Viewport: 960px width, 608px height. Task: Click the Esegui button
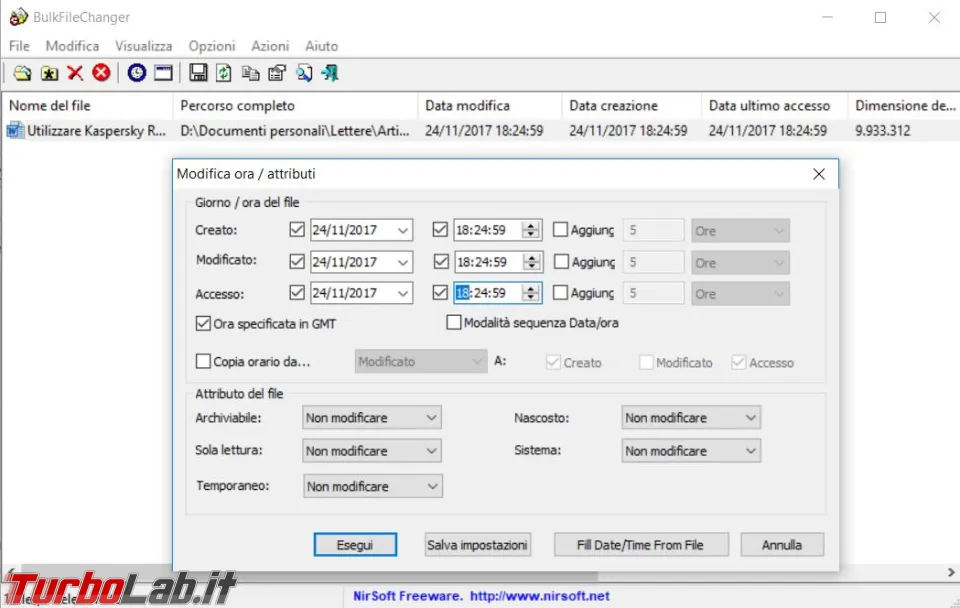tap(355, 544)
